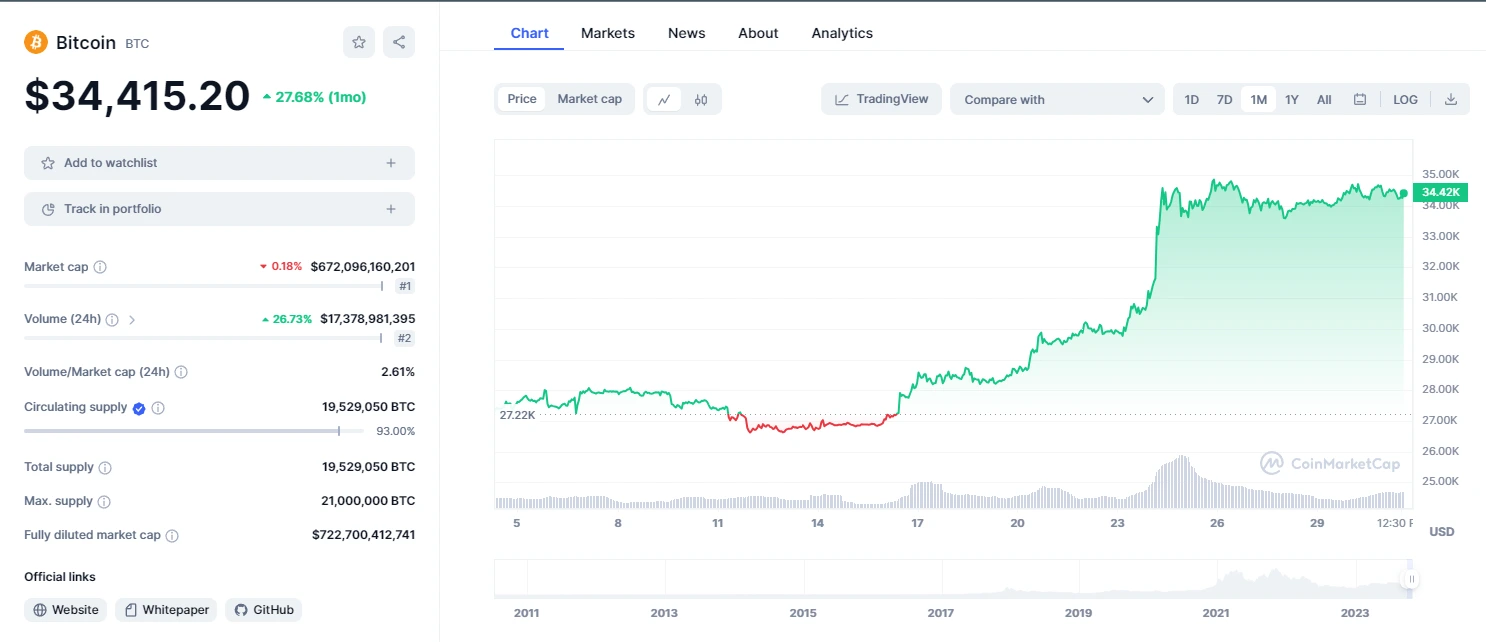Open the TradingView chart button
Screen dimensions: 1486x642
881,99
